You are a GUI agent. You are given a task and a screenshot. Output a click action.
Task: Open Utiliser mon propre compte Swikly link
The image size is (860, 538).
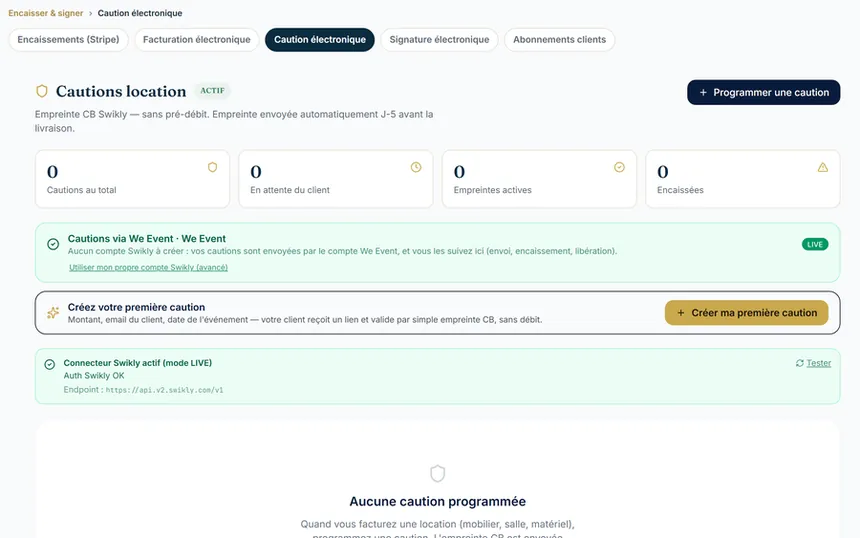pos(148,268)
